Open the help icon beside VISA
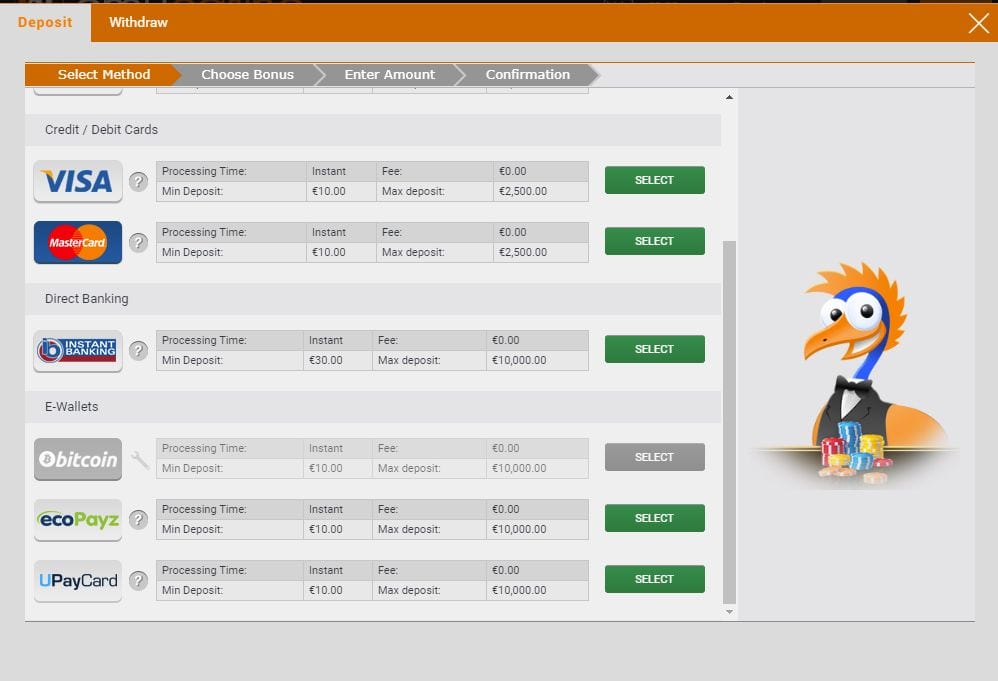This screenshot has width=998, height=681. pyautogui.click(x=139, y=181)
